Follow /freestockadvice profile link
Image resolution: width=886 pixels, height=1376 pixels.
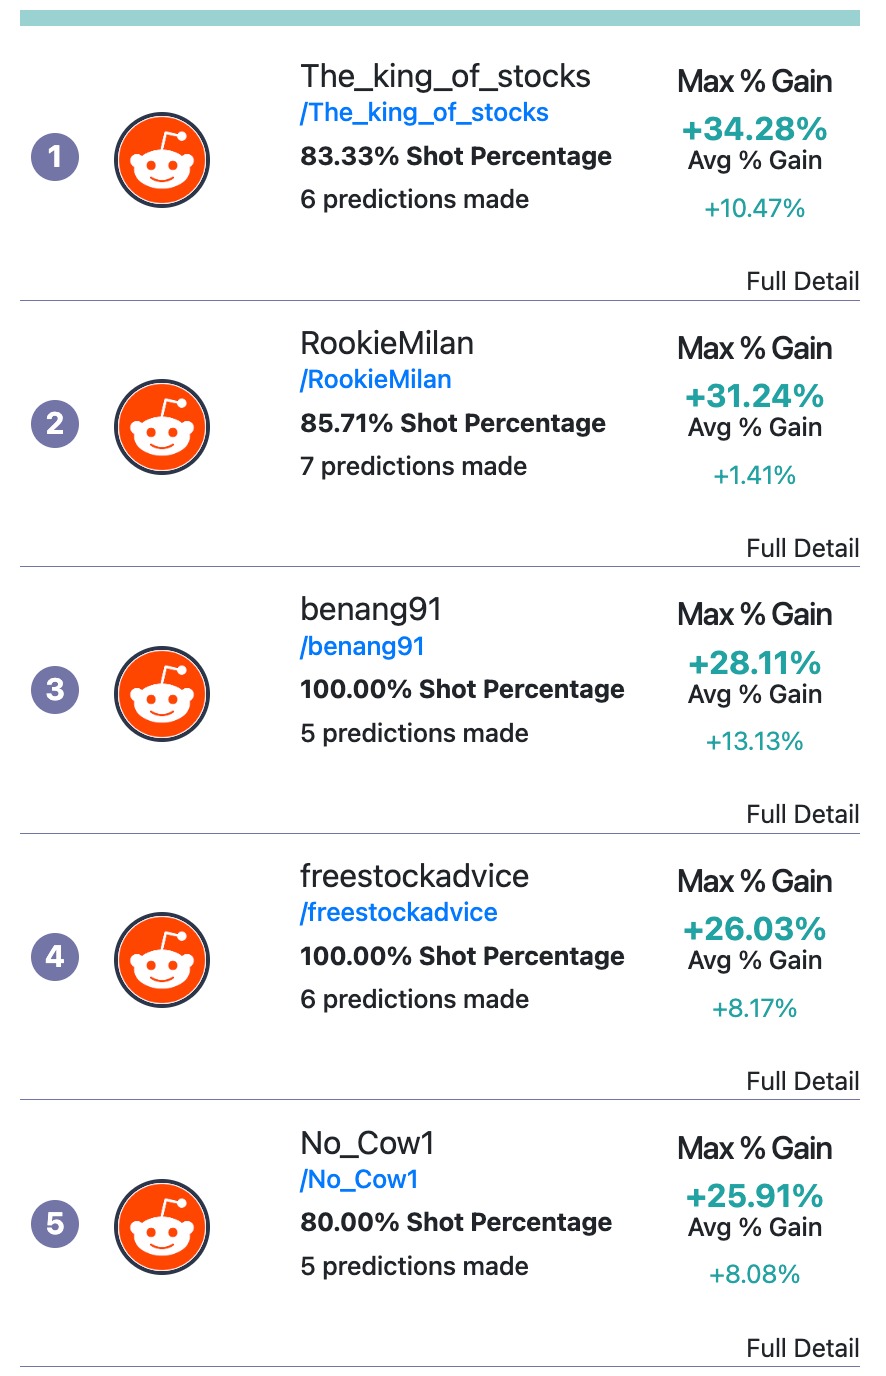[x=399, y=913]
